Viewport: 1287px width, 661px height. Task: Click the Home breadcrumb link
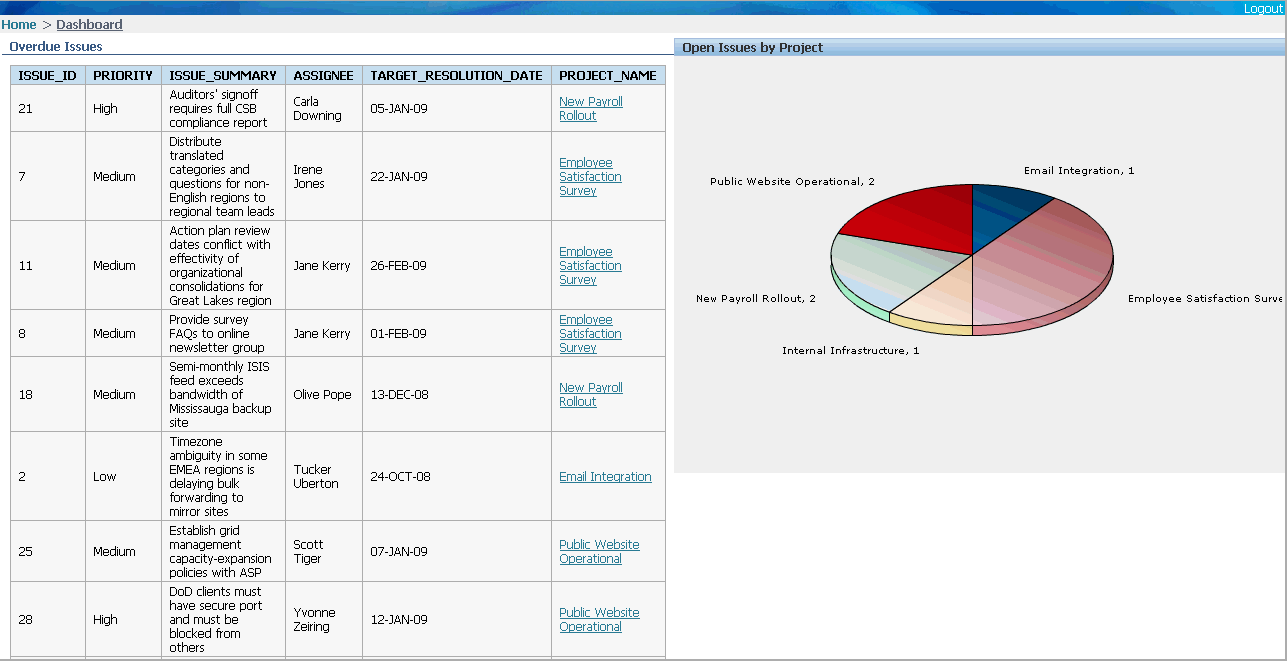19,24
